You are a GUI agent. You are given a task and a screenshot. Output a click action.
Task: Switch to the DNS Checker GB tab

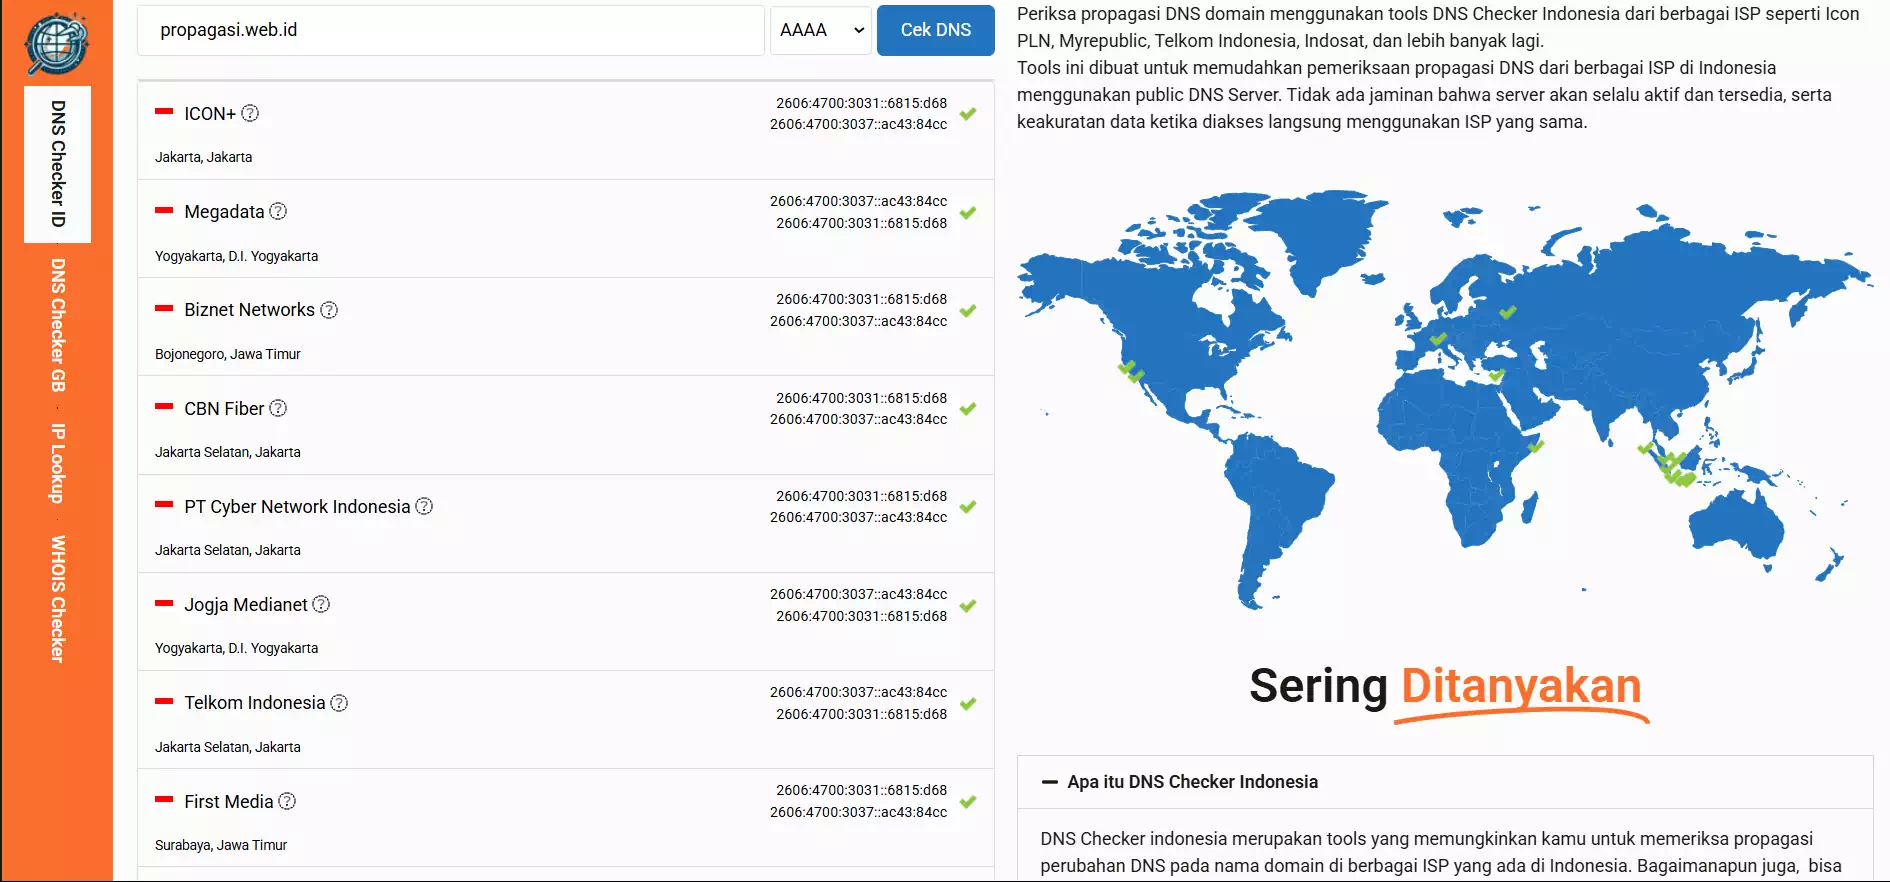(x=57, y=325)
